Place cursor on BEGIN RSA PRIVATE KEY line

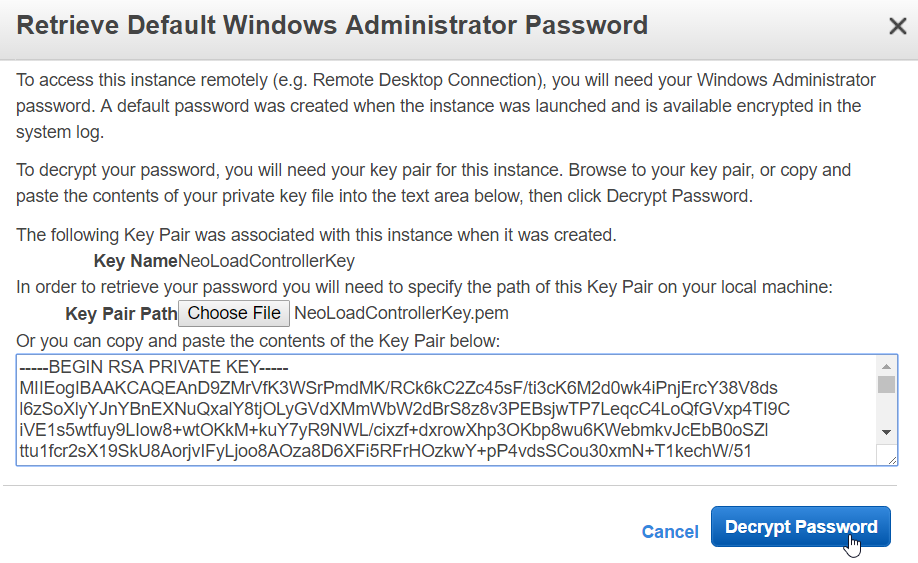pos(154,367)
